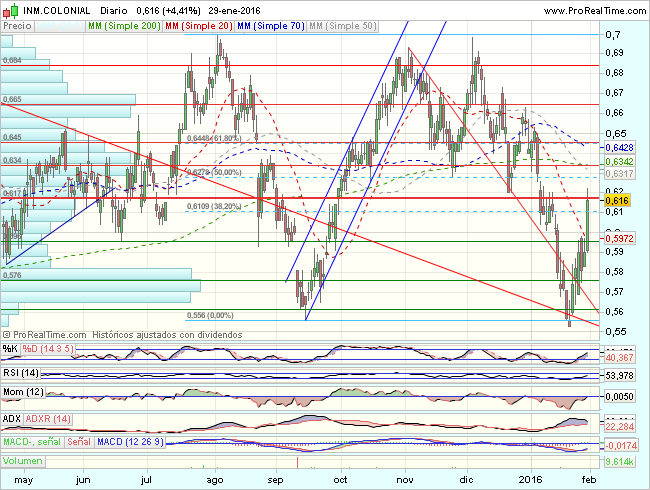Click the 0,66 price axis label
The height and width of the screenshot is (490, 650).
[x=614, y=113]
